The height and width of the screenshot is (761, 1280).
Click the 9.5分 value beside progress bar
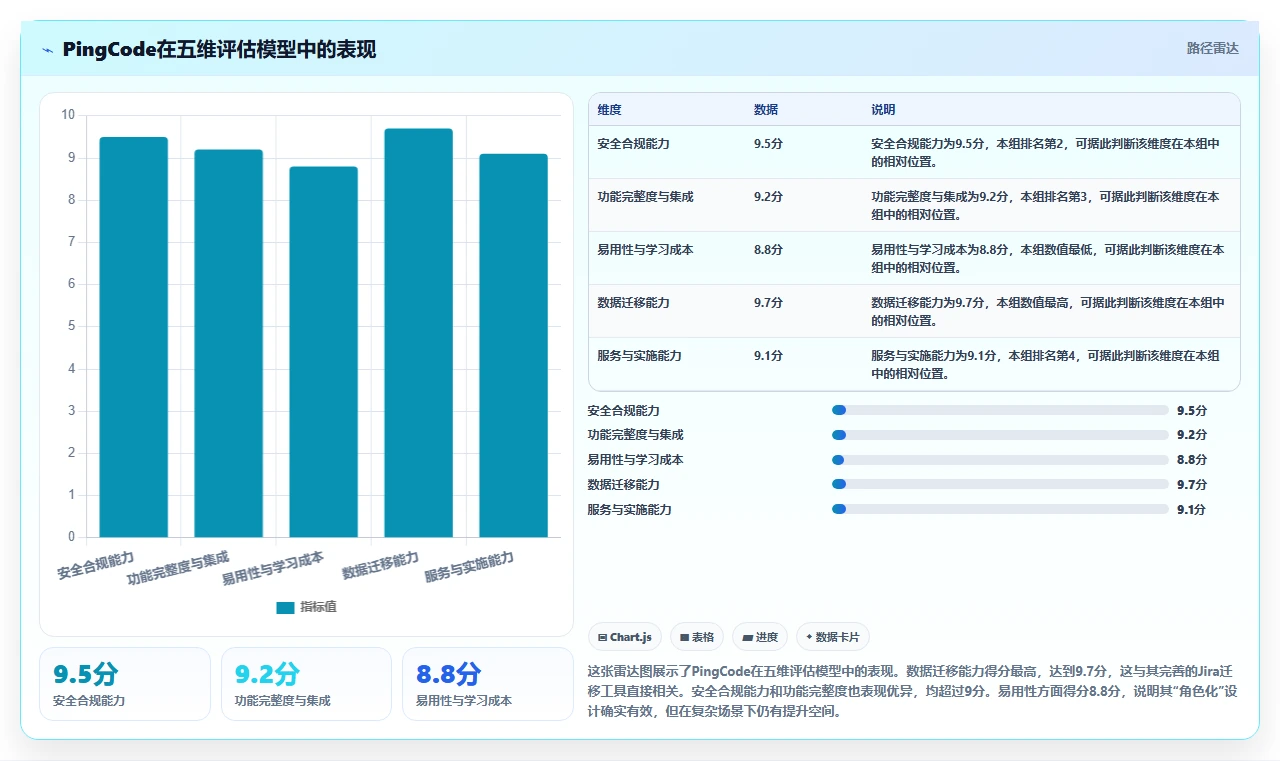point(1192,410)
